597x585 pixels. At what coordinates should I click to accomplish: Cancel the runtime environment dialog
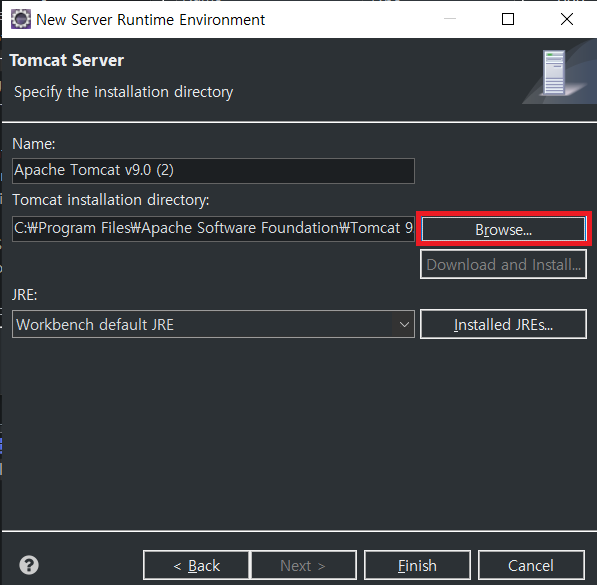531,565
